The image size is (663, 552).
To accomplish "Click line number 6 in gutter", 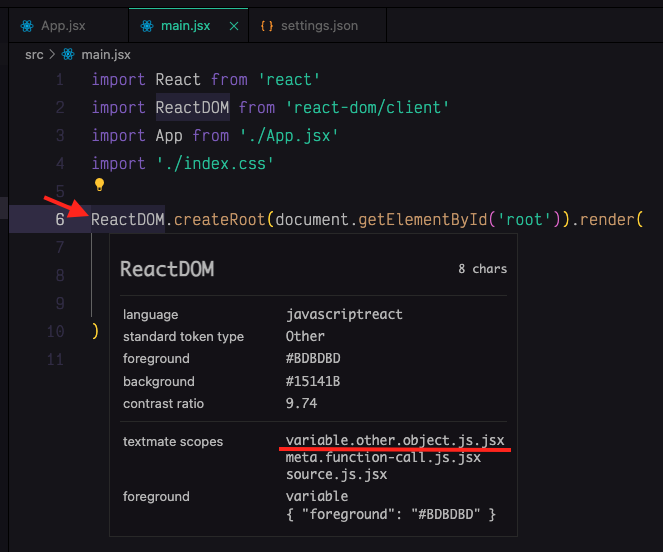I will (60, 219).
